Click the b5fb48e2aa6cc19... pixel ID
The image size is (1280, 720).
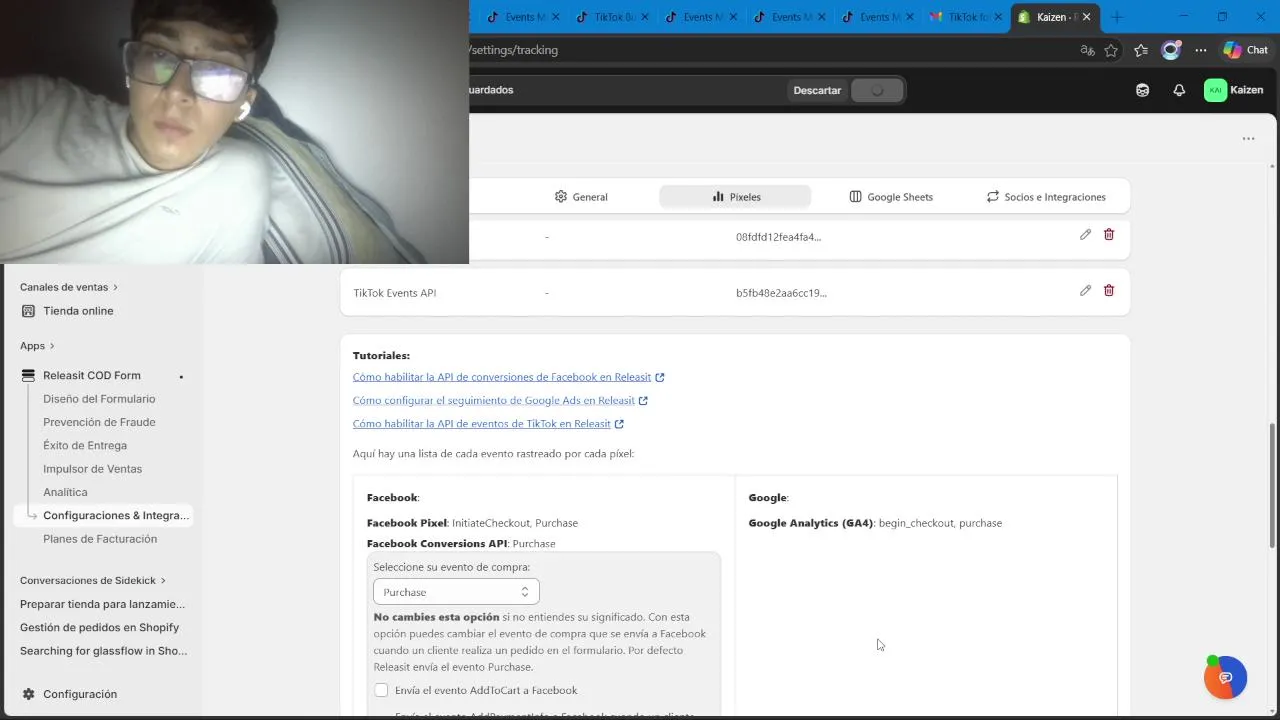coord(781,293)
